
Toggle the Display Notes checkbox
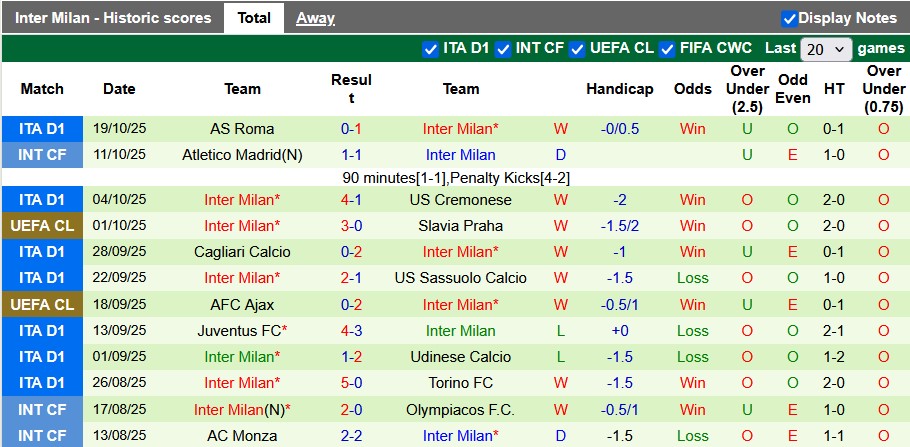[789, 18]
